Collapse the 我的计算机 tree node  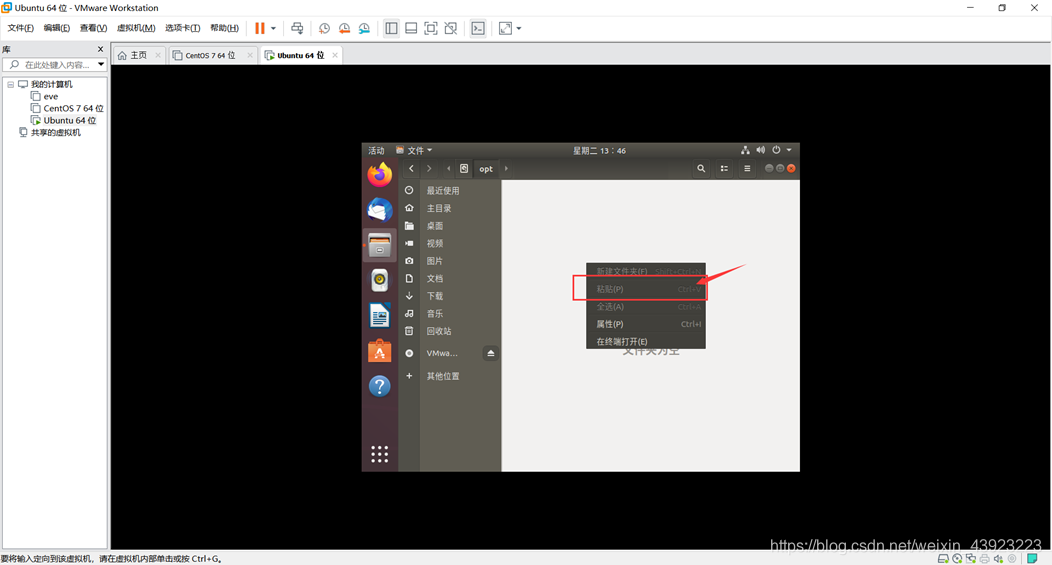[x=11, y=85]
